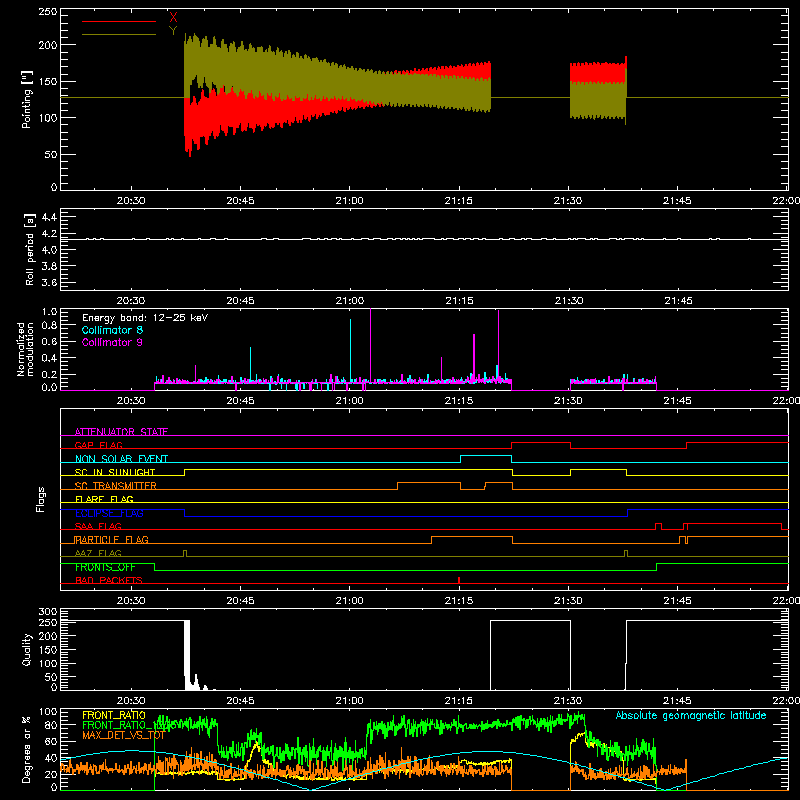Image resolution: width=800 pixels, height=800 pixels.
Task: Select the SC_IN_SUNLIGHT flag label
Action: click(115, 472)
